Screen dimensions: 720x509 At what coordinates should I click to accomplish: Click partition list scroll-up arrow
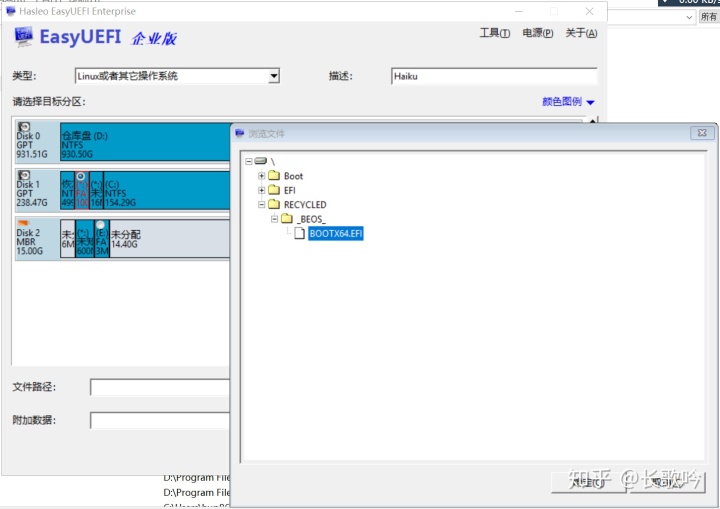point(592,121)
